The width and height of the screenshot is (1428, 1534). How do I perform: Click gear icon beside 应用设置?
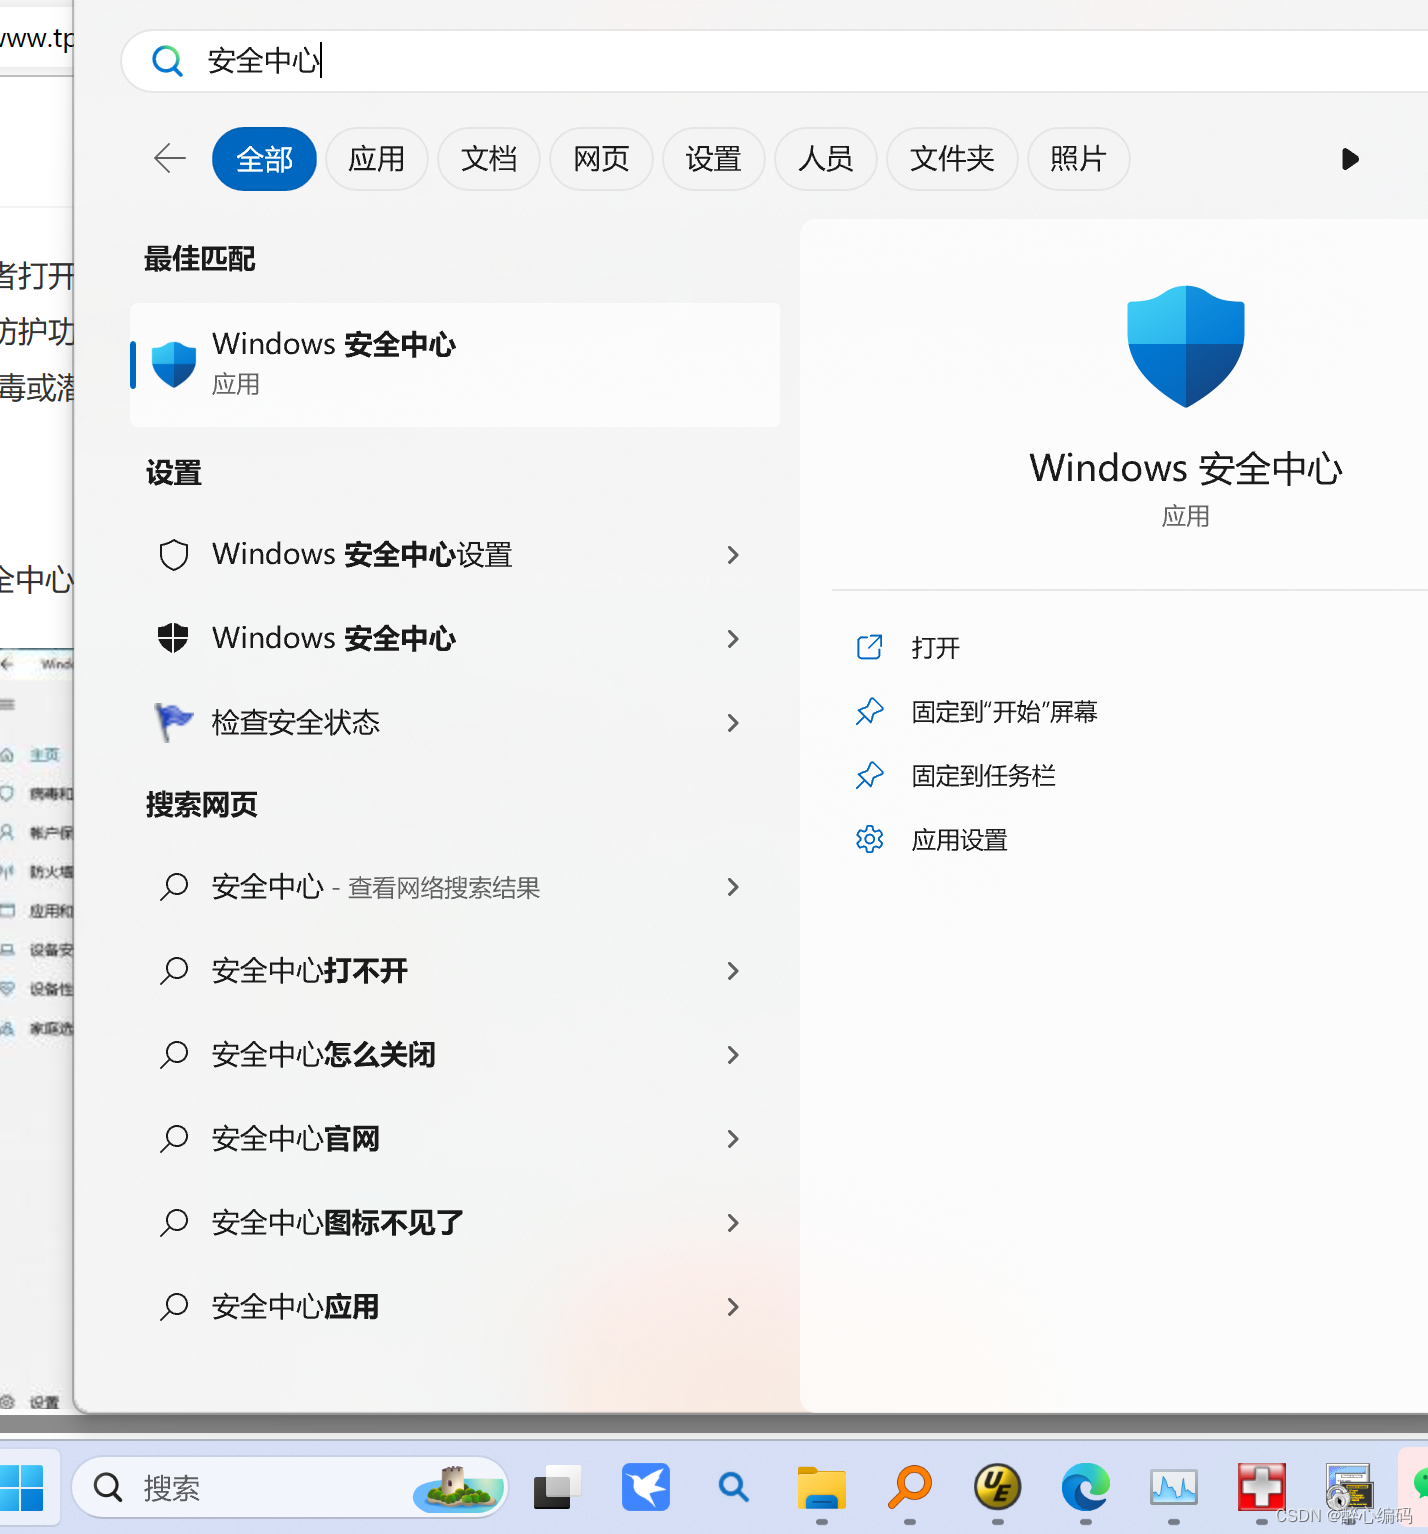870,839
